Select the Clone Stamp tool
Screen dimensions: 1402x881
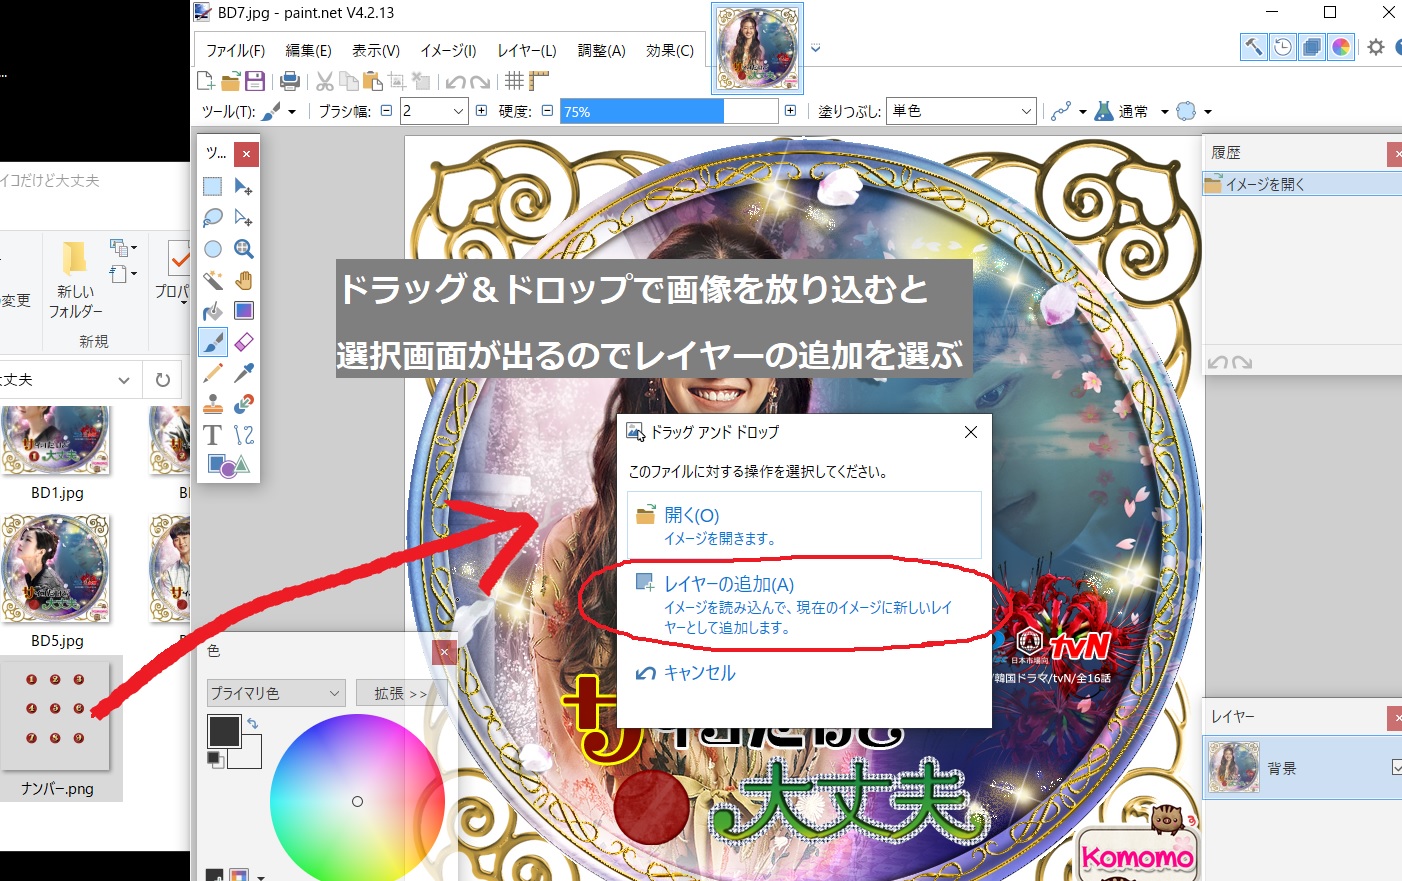coord(213,404)
